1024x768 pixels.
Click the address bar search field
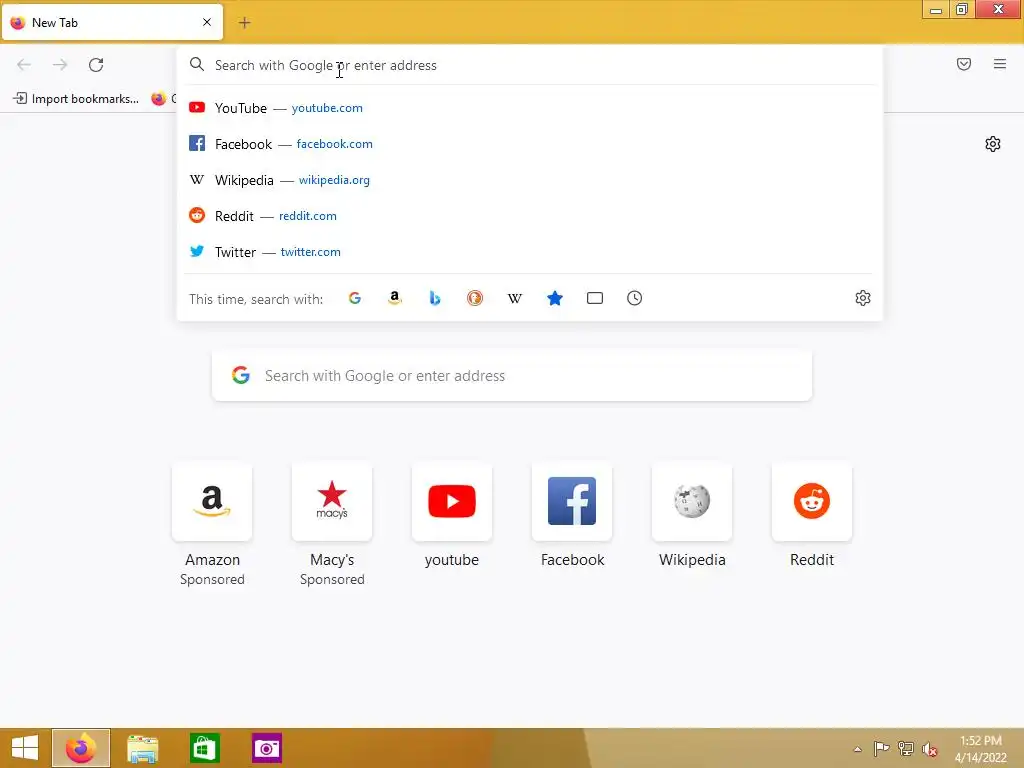tap(530, 65)
